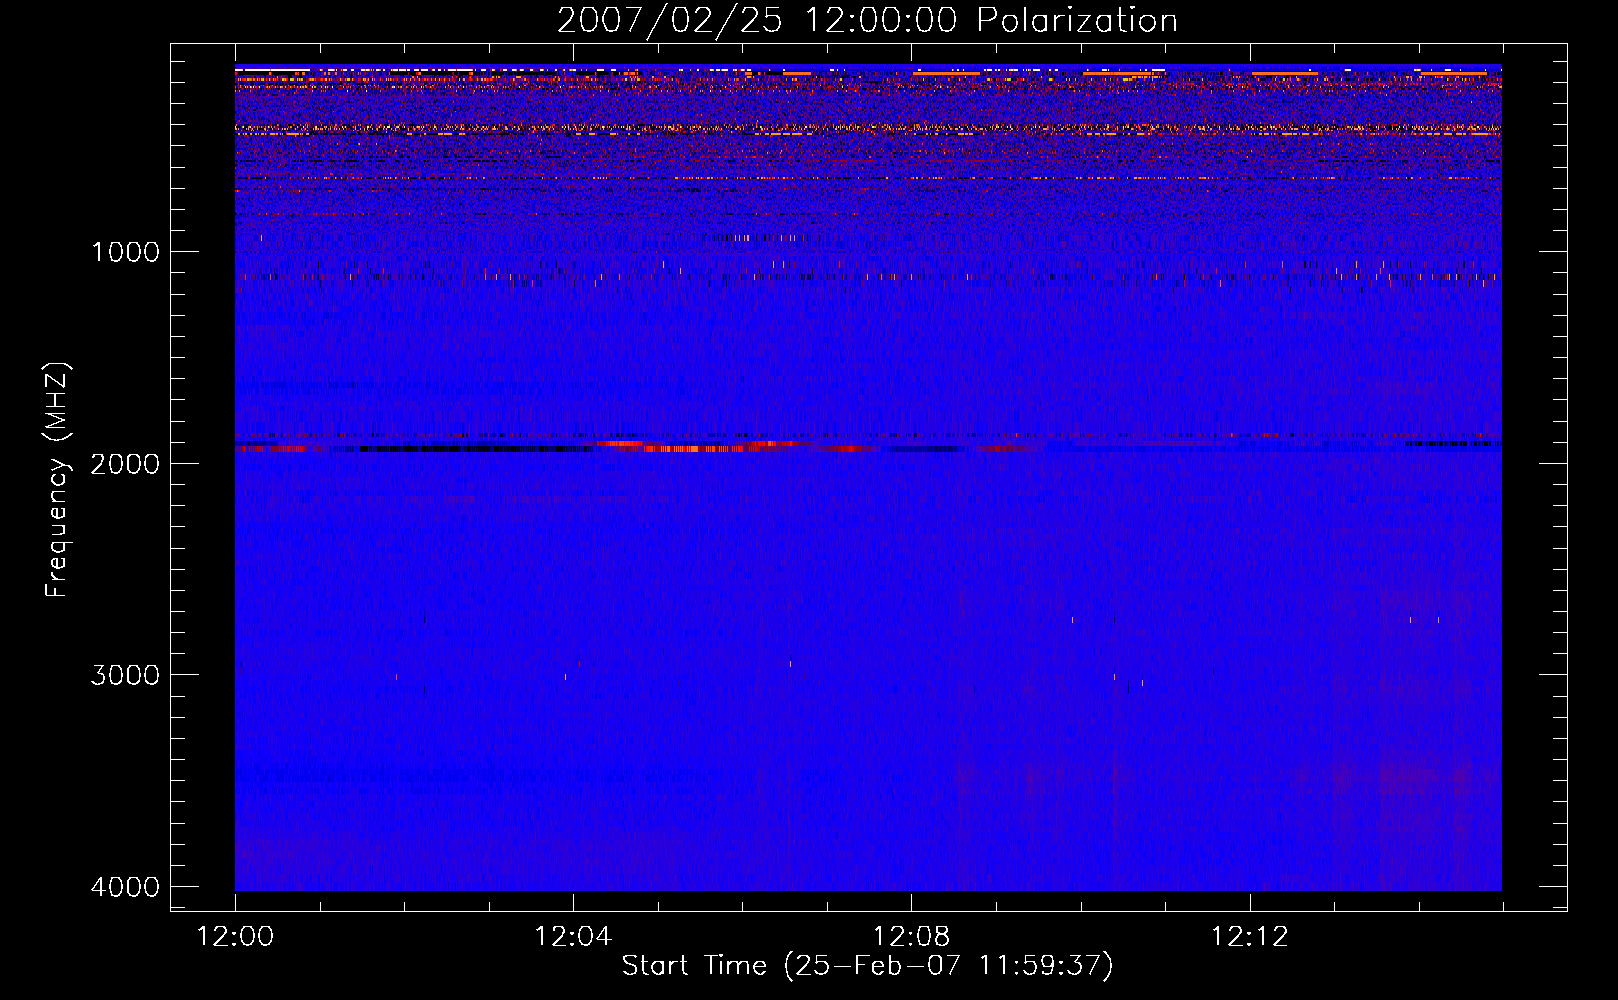Image resolution: width=1618 pixels, height=1000 pixels.
Task: Click the 'Start Time (25-Feb-07 11:59:37)' label
Action: [867, 966]
